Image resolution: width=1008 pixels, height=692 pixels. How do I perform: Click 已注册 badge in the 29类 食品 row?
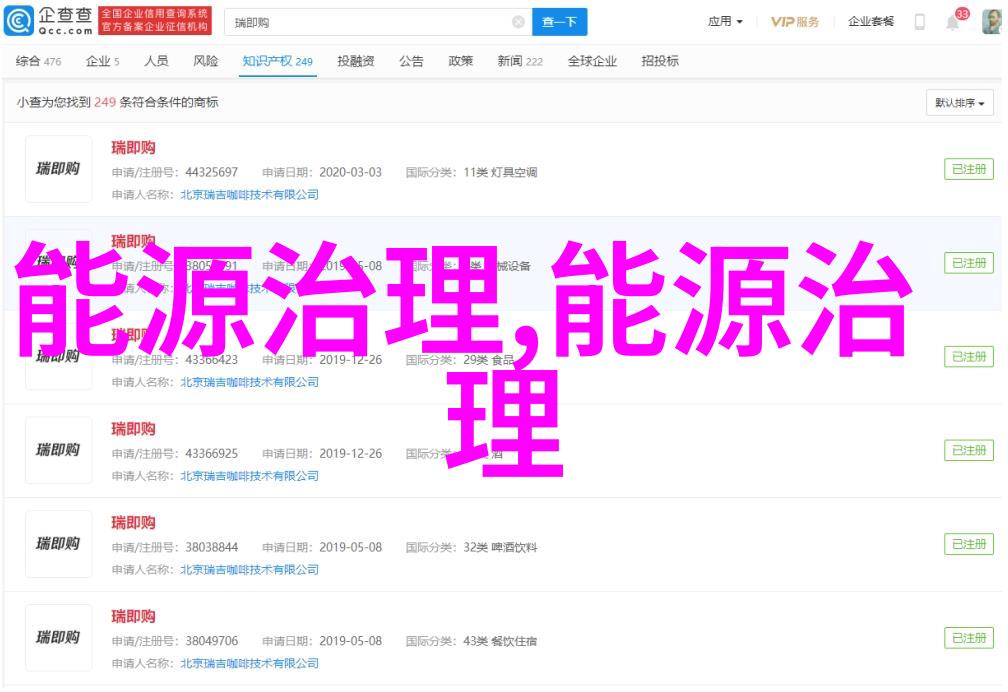pyautogui.click(x=969, y=357)
